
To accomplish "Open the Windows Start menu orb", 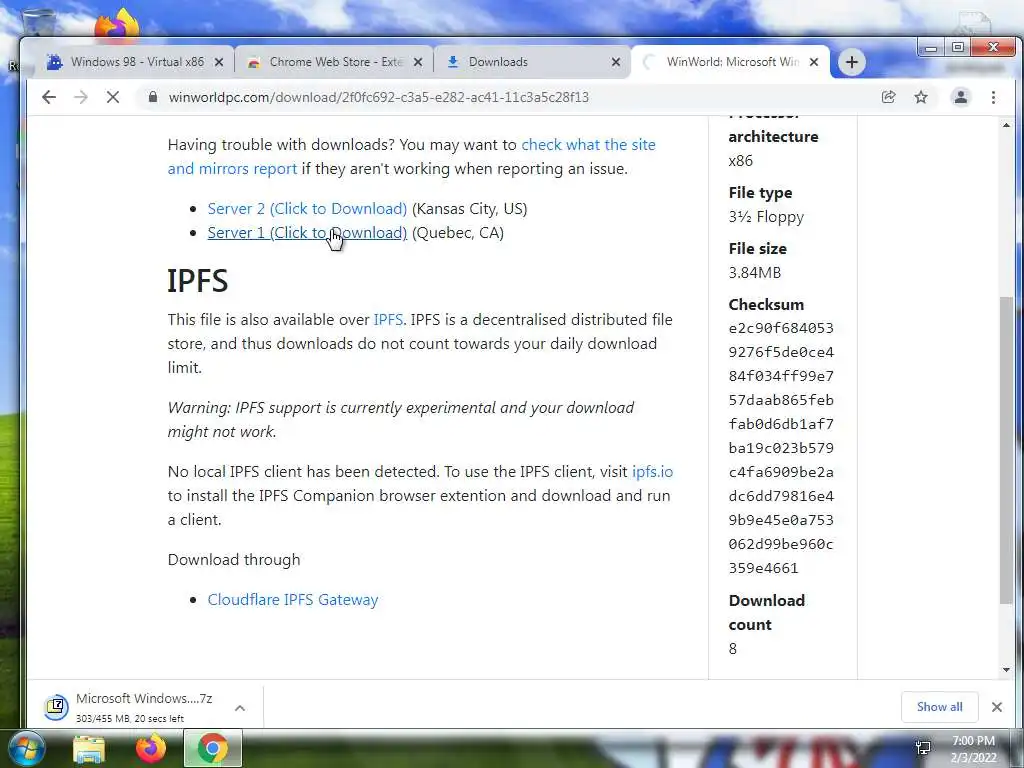I will 25,748.
